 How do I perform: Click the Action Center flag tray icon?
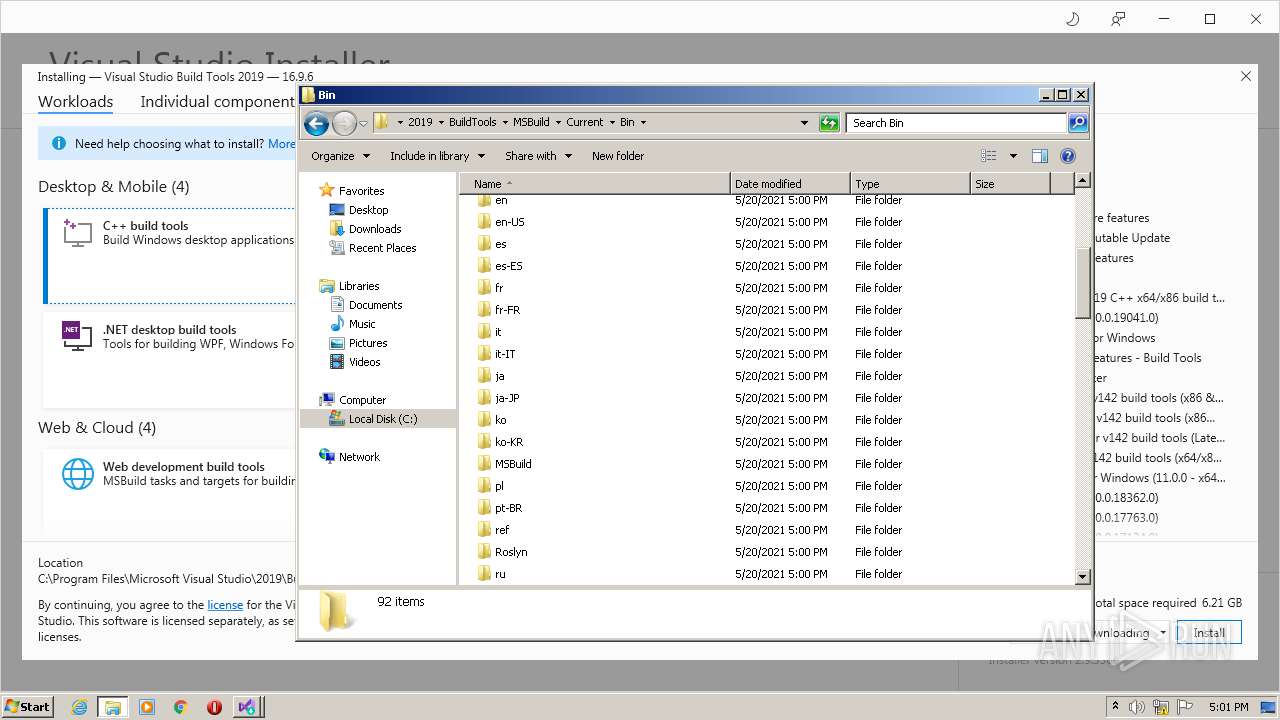1185,707
